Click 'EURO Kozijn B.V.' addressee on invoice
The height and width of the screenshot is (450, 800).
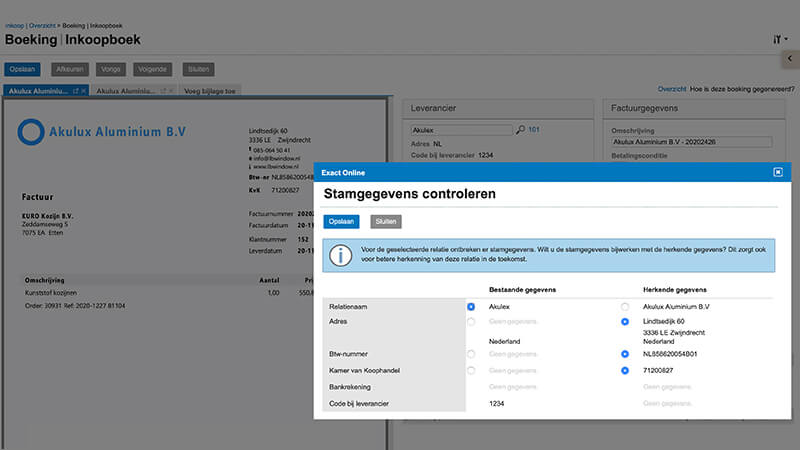pos(47,216)
